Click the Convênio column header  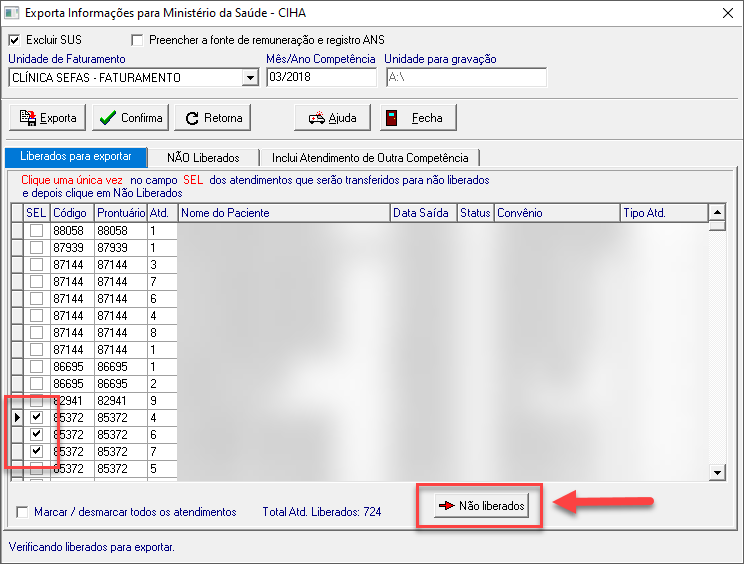[x=557, y=213]
